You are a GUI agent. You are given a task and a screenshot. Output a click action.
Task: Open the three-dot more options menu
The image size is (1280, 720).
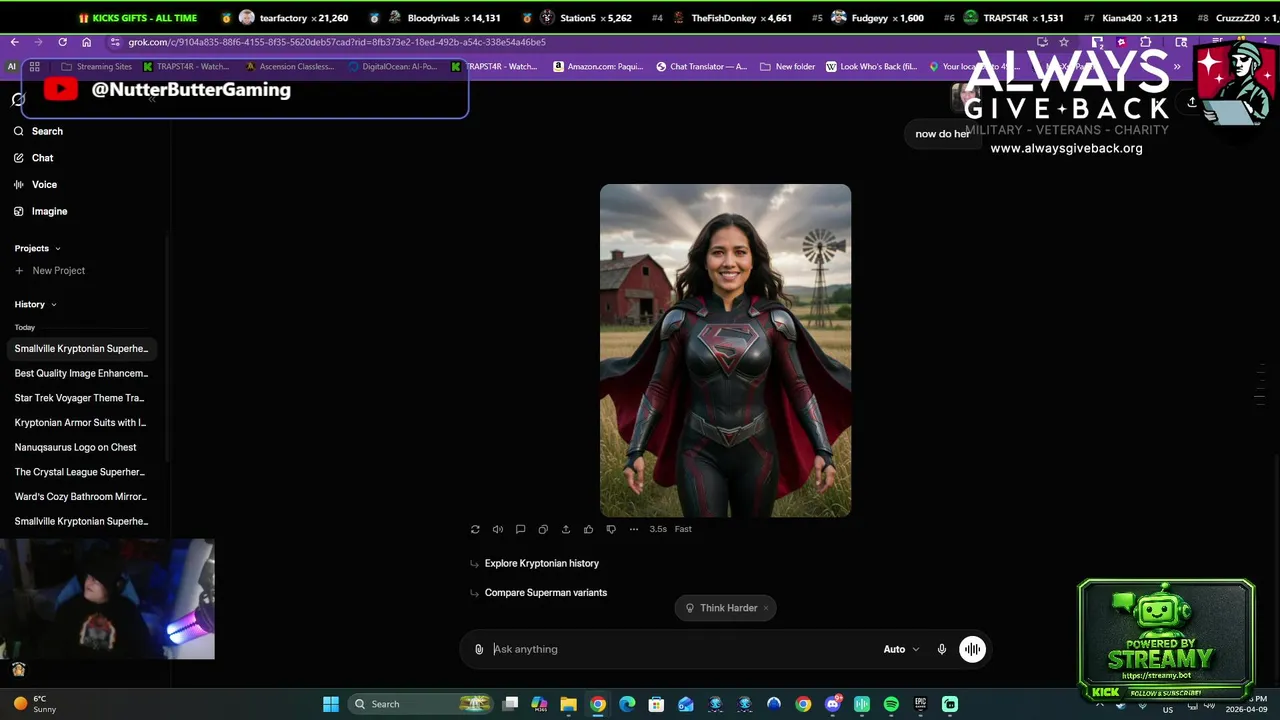point(634,529)
